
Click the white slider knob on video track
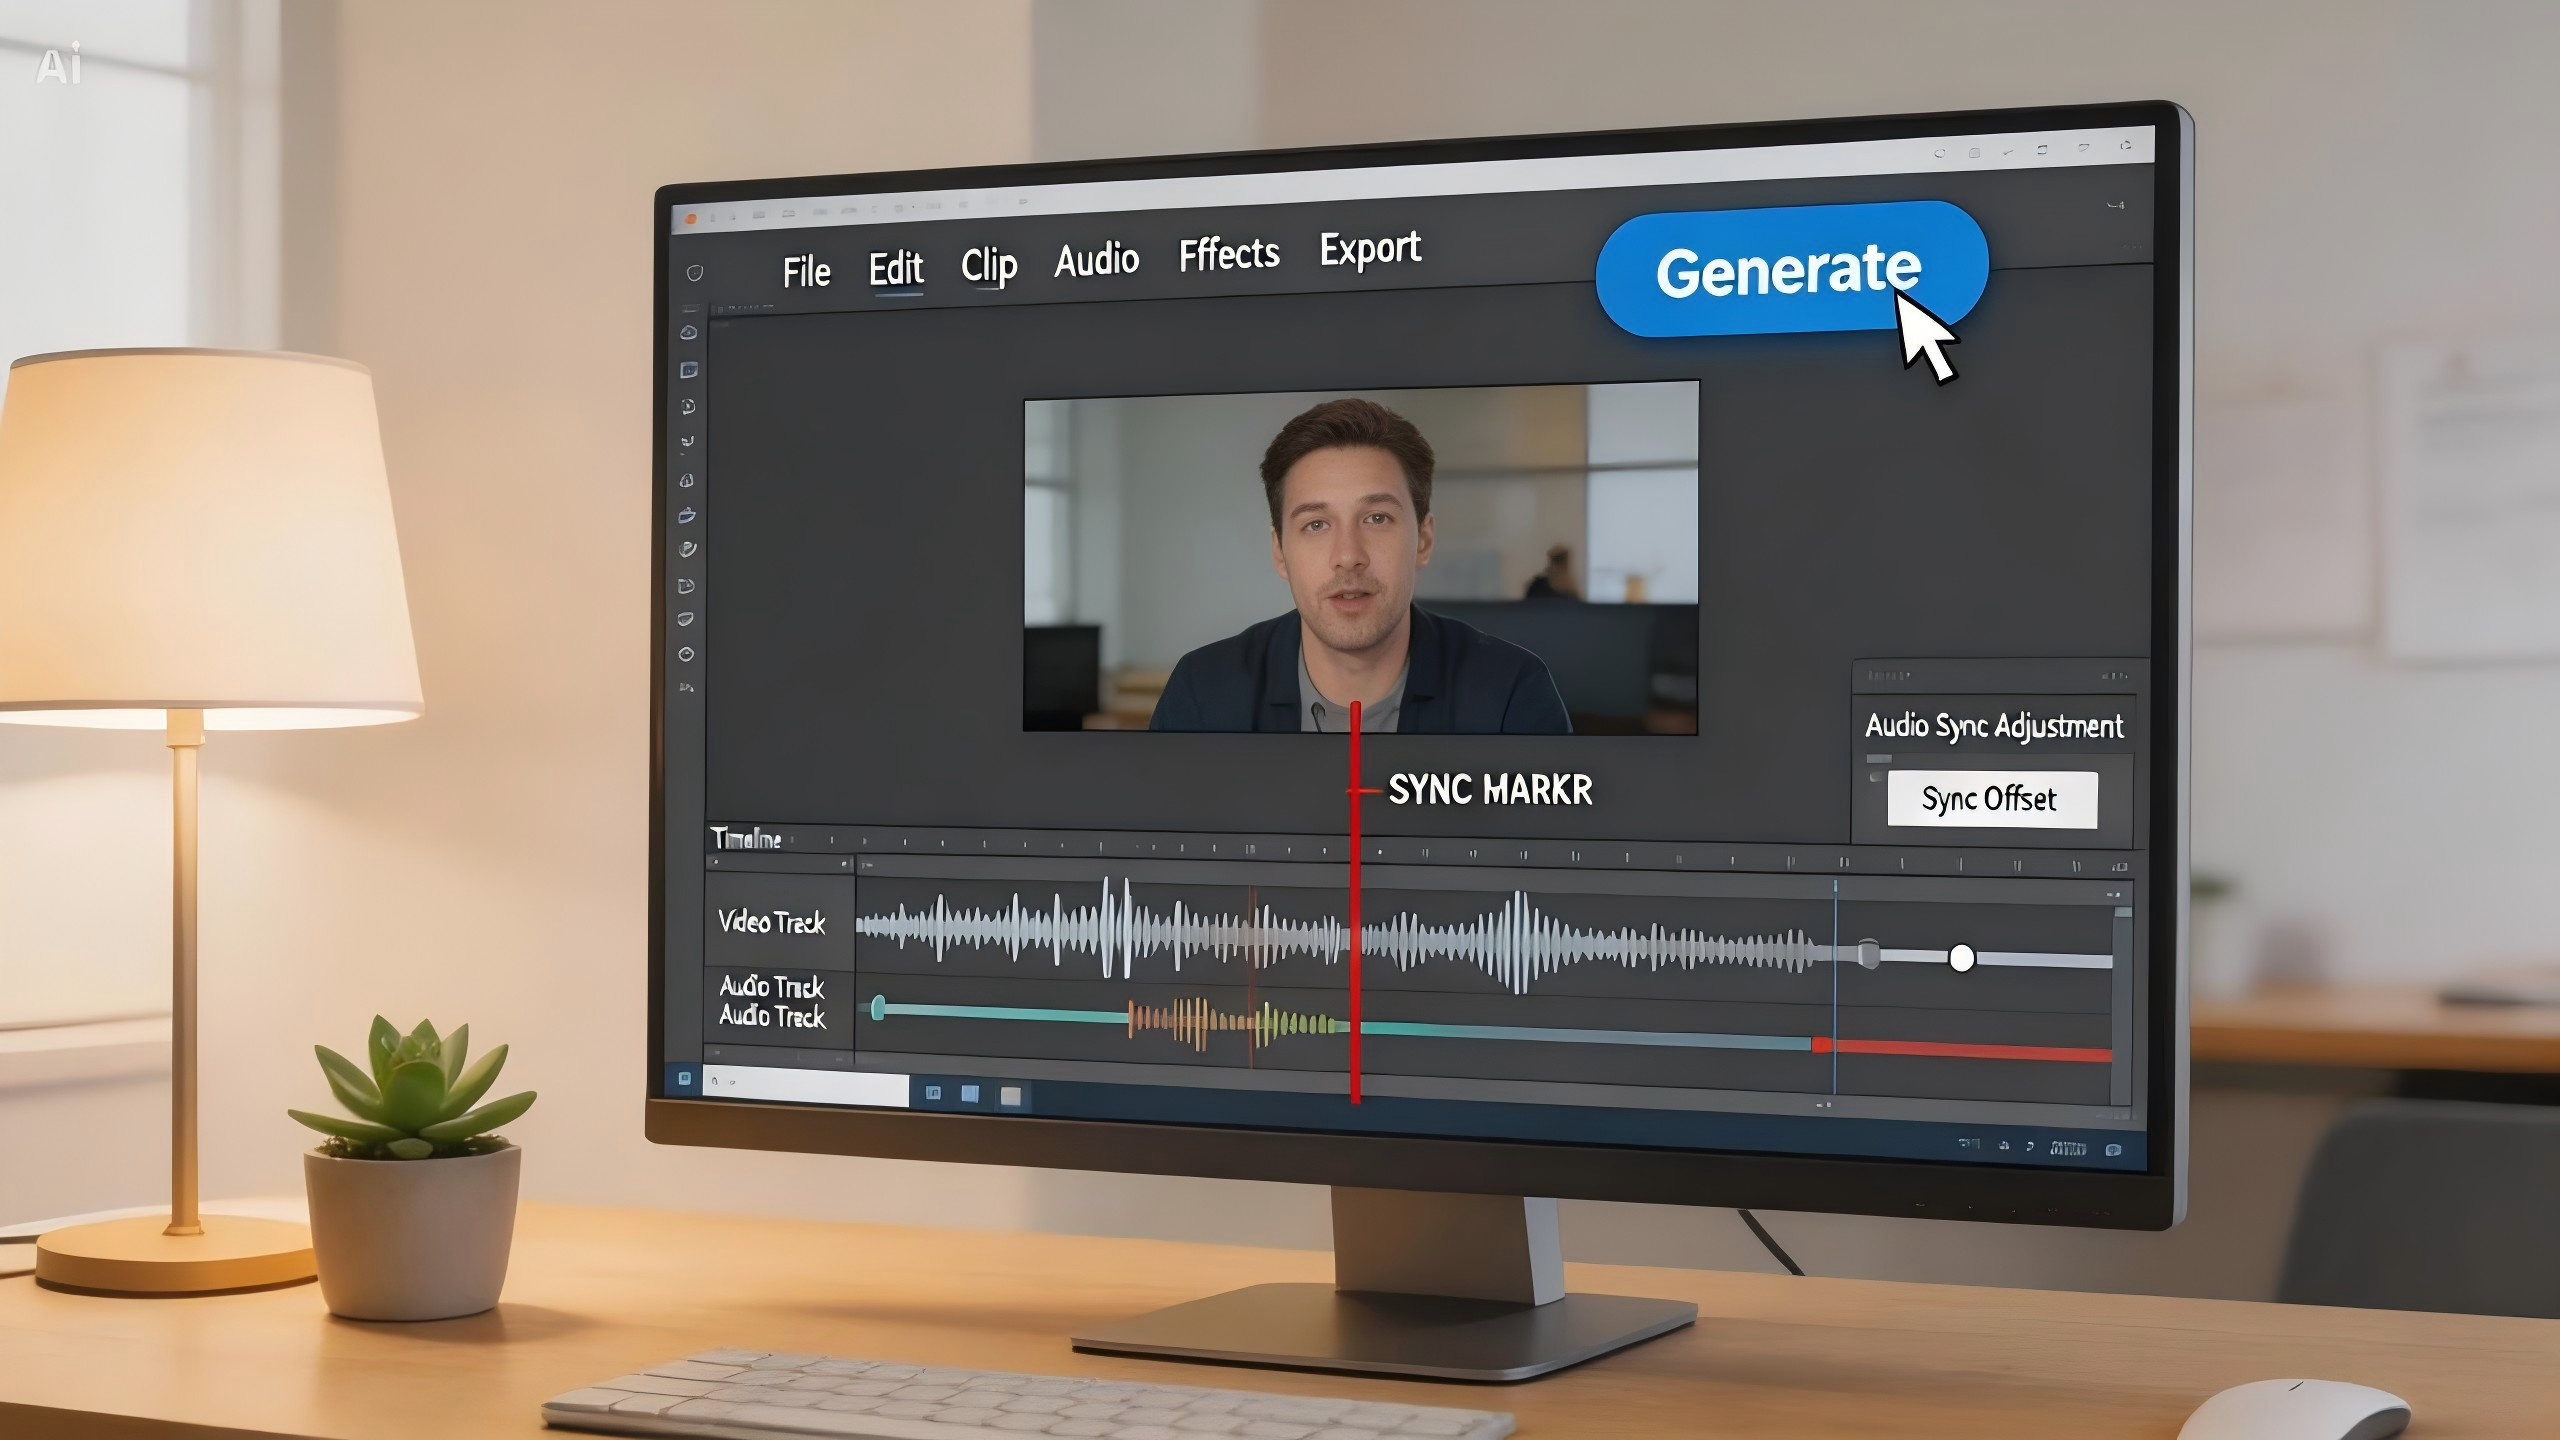pos(1962,958)
